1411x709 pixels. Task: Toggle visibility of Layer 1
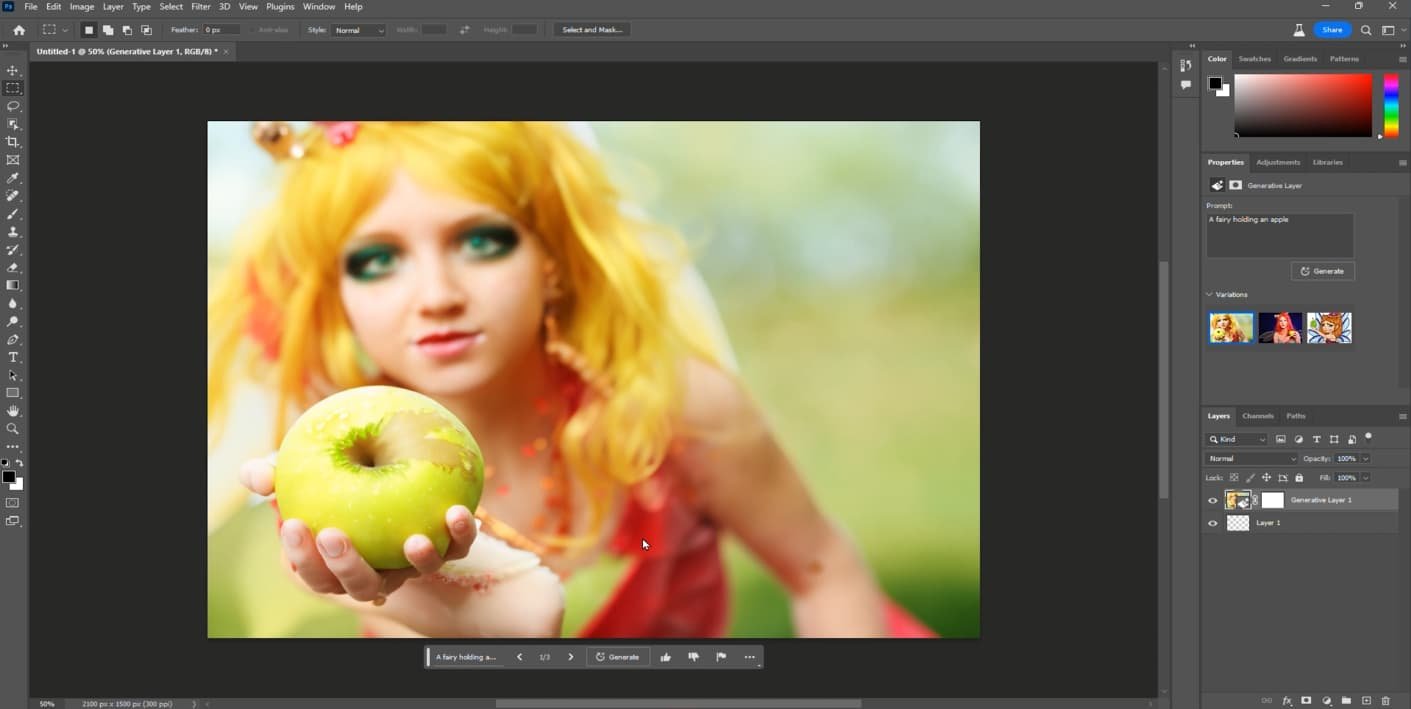pos(1213,523)
